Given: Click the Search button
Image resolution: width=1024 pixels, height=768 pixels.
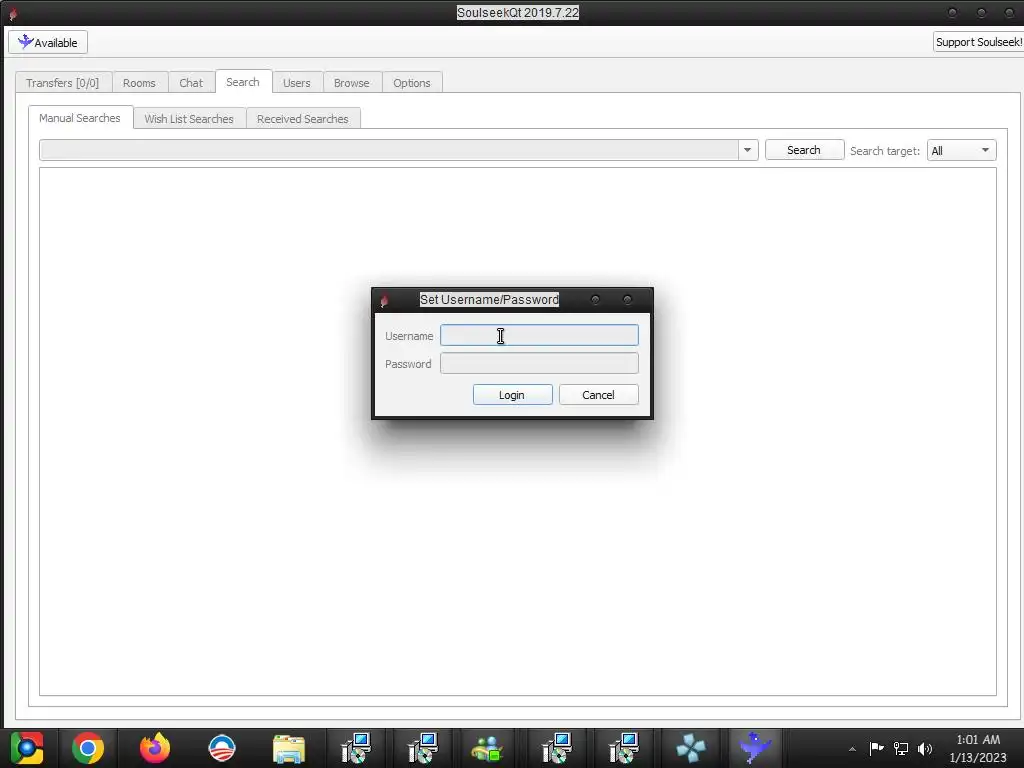Looking at the screenshot, I should [x=804, y=150].
